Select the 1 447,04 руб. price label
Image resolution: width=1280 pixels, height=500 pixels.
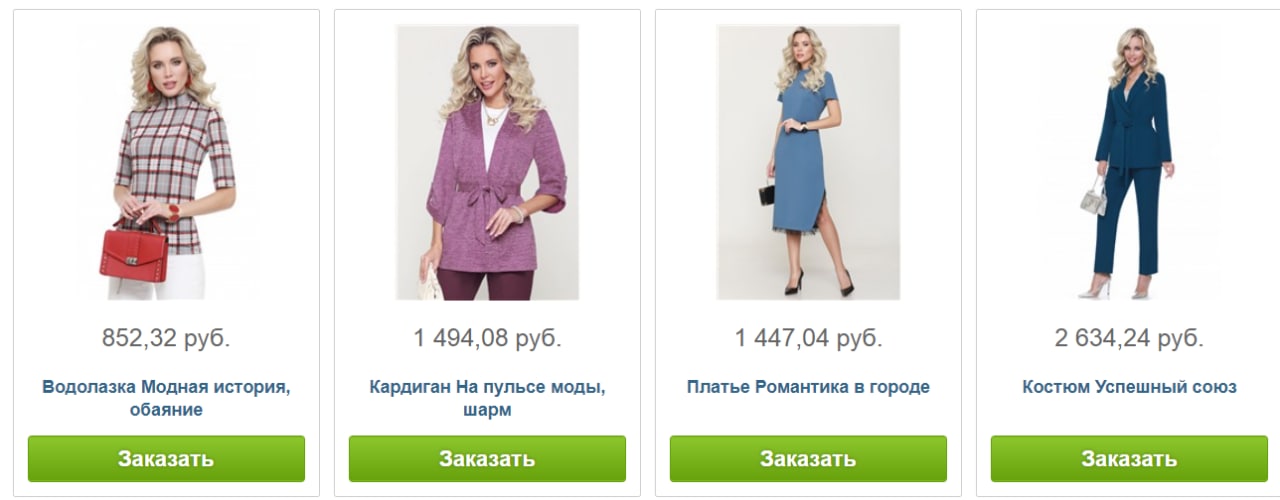pos(808,338)
